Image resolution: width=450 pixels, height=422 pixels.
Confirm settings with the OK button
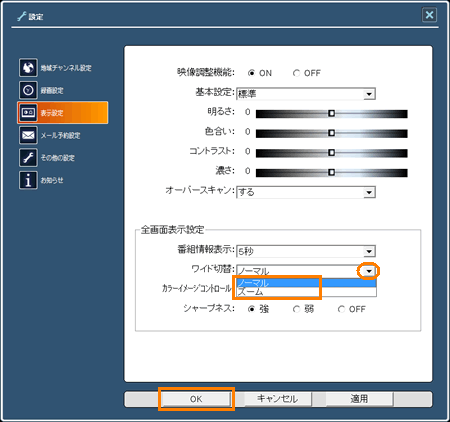point(196,399)
